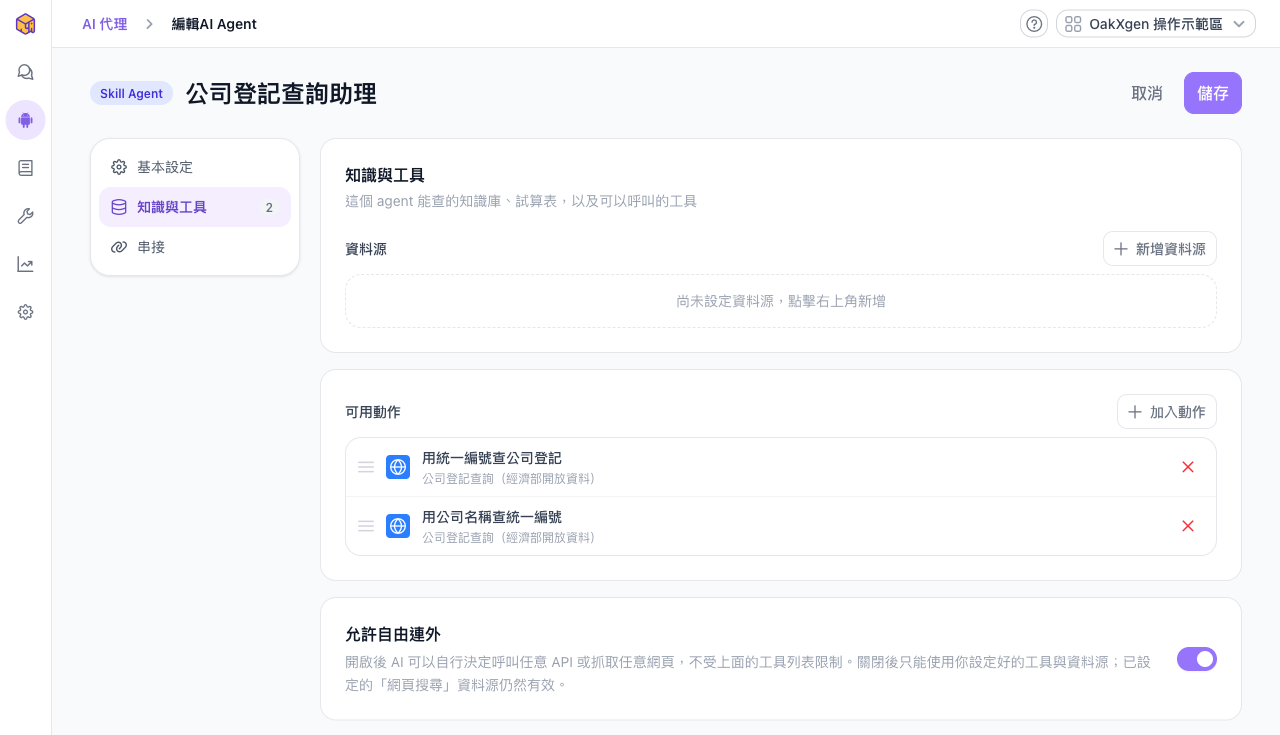This screenshot has width=1280, height=735.
Task: Click the 允許自由連外 heading
Action: [393, 634]
